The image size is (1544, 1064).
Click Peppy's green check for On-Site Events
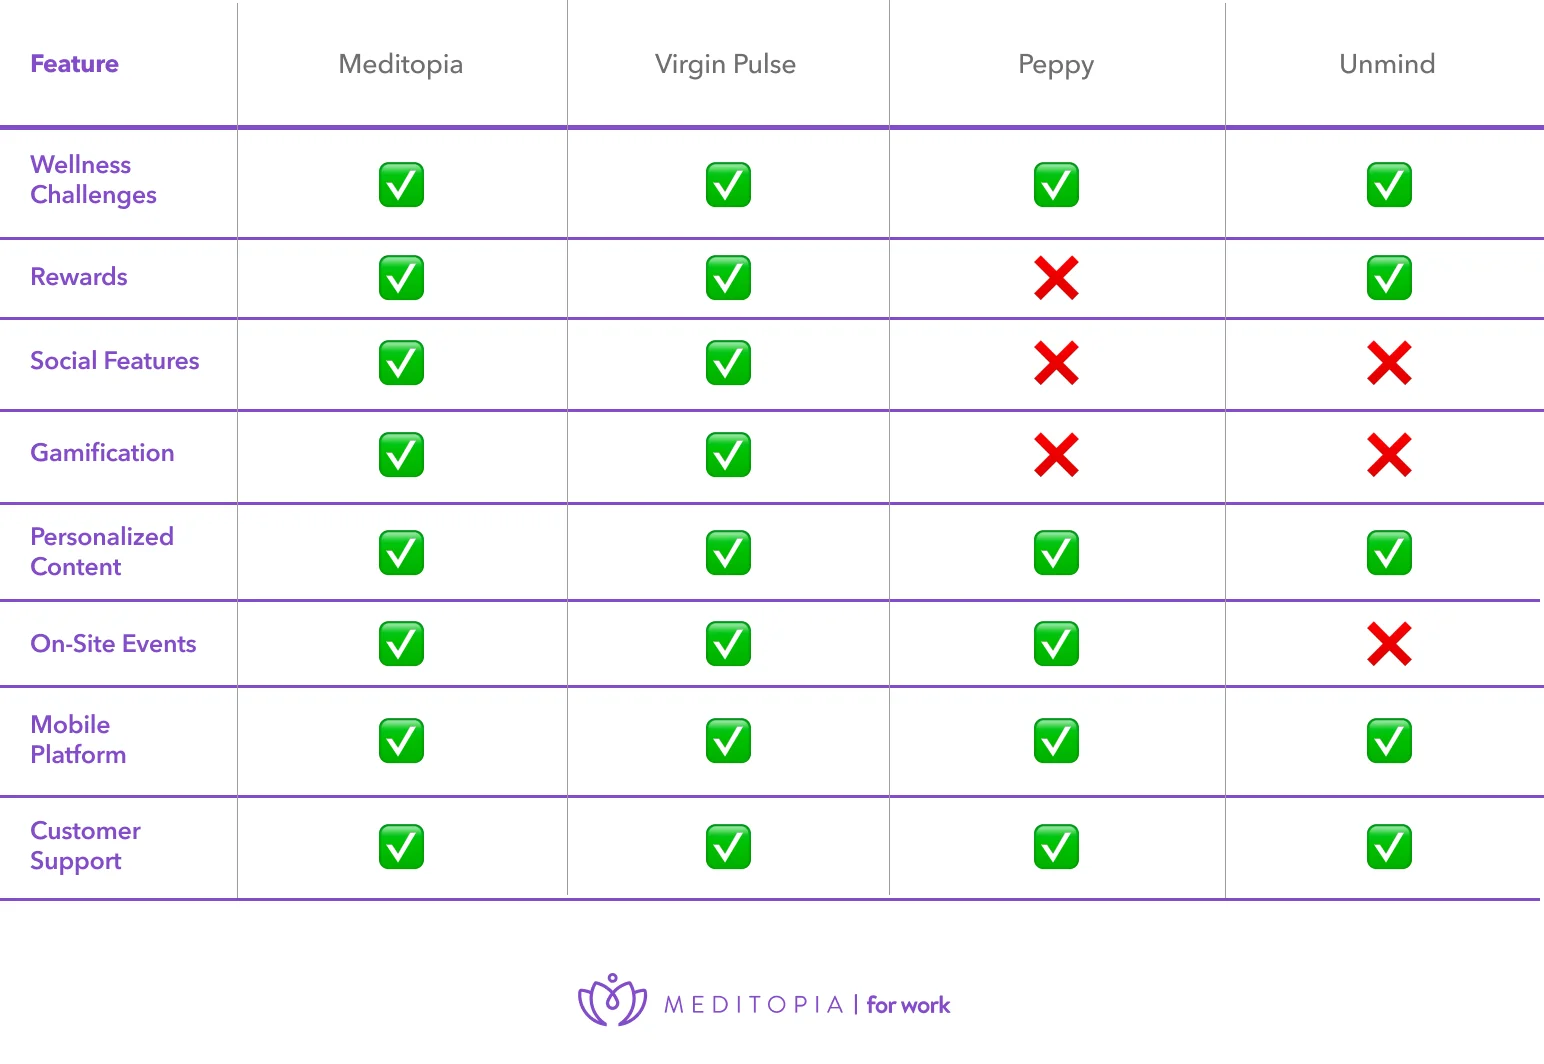coord(1056,644)
